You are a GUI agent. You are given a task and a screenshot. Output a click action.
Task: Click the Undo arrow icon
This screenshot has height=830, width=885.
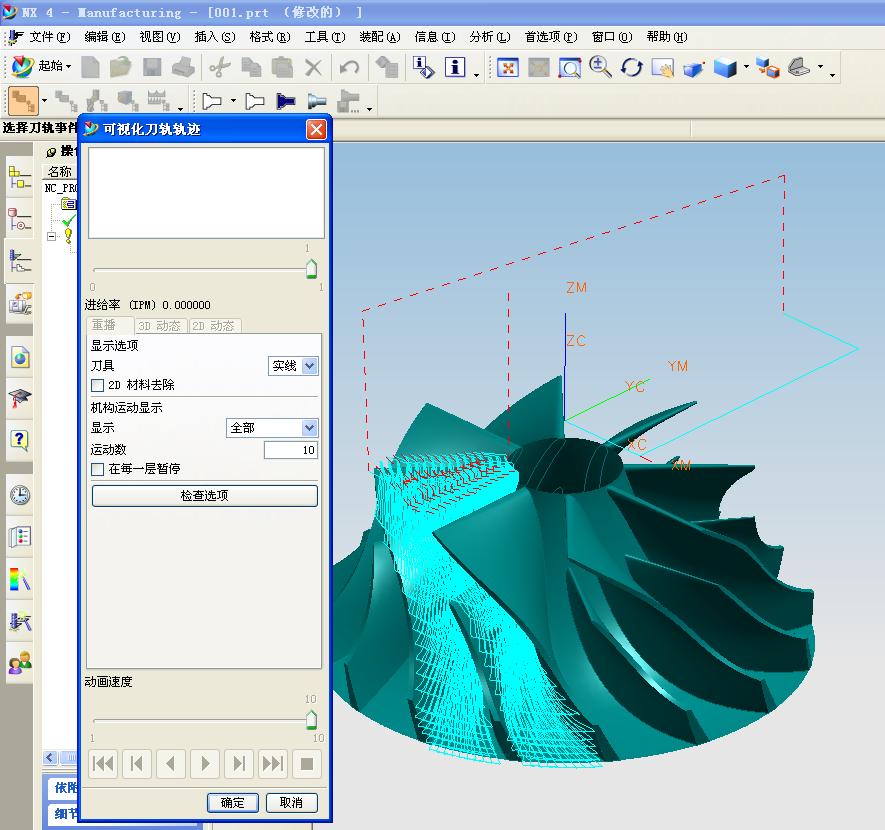coord(349,67)
